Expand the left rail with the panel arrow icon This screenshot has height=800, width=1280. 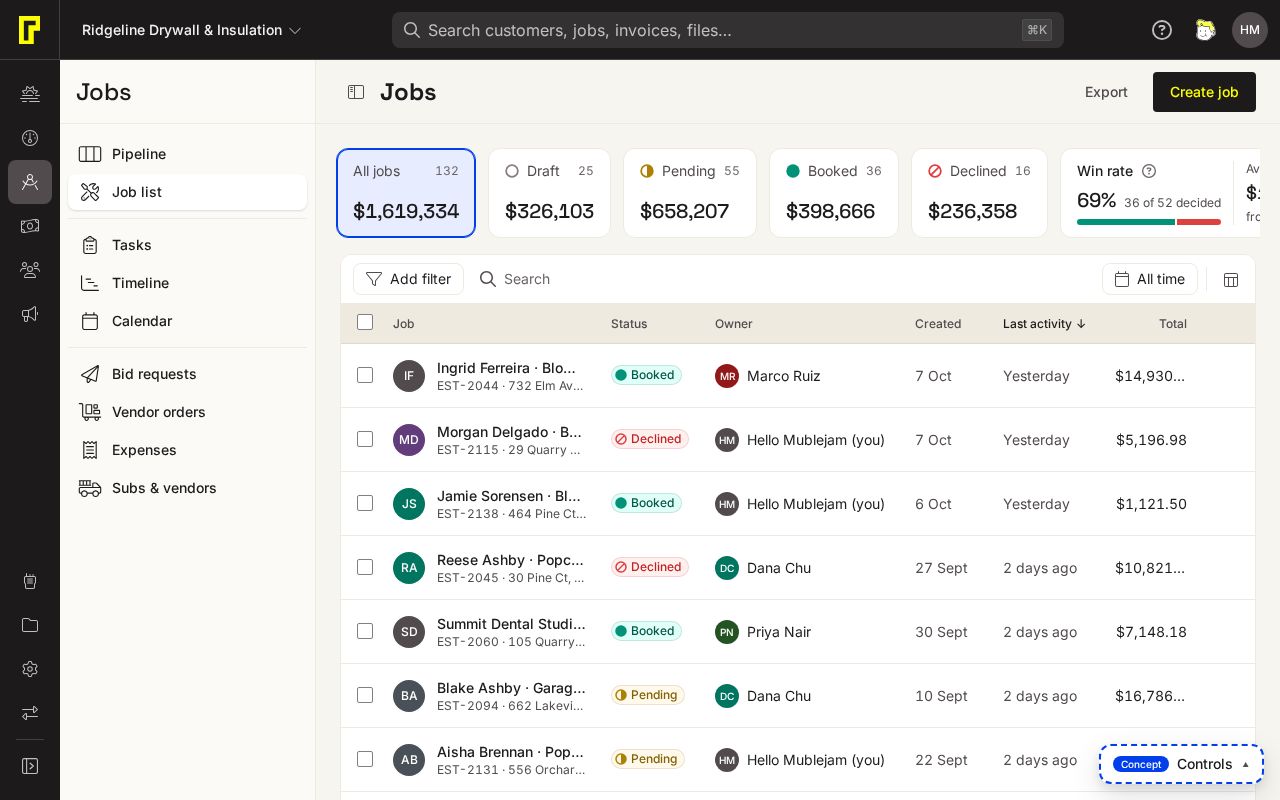(x=30, y=766)
